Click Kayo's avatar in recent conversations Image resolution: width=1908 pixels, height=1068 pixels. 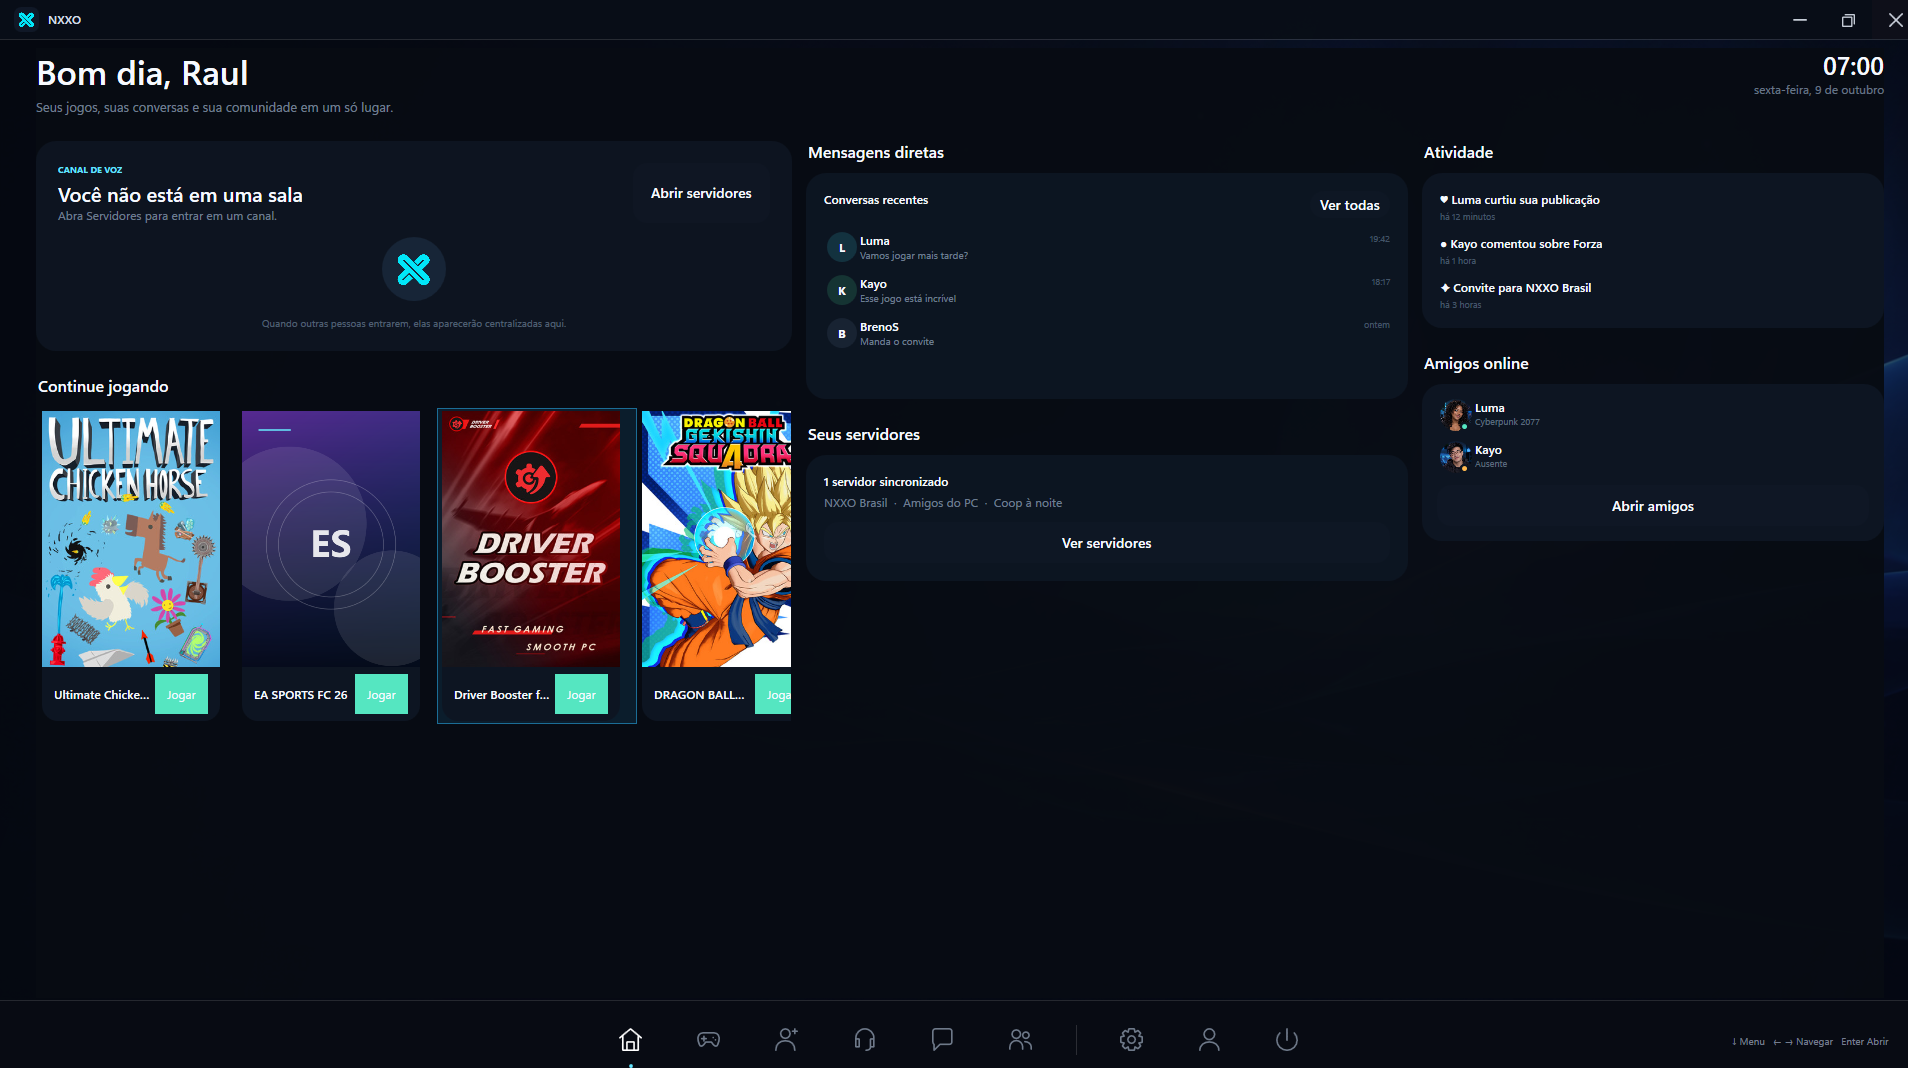tap(842, 291)
